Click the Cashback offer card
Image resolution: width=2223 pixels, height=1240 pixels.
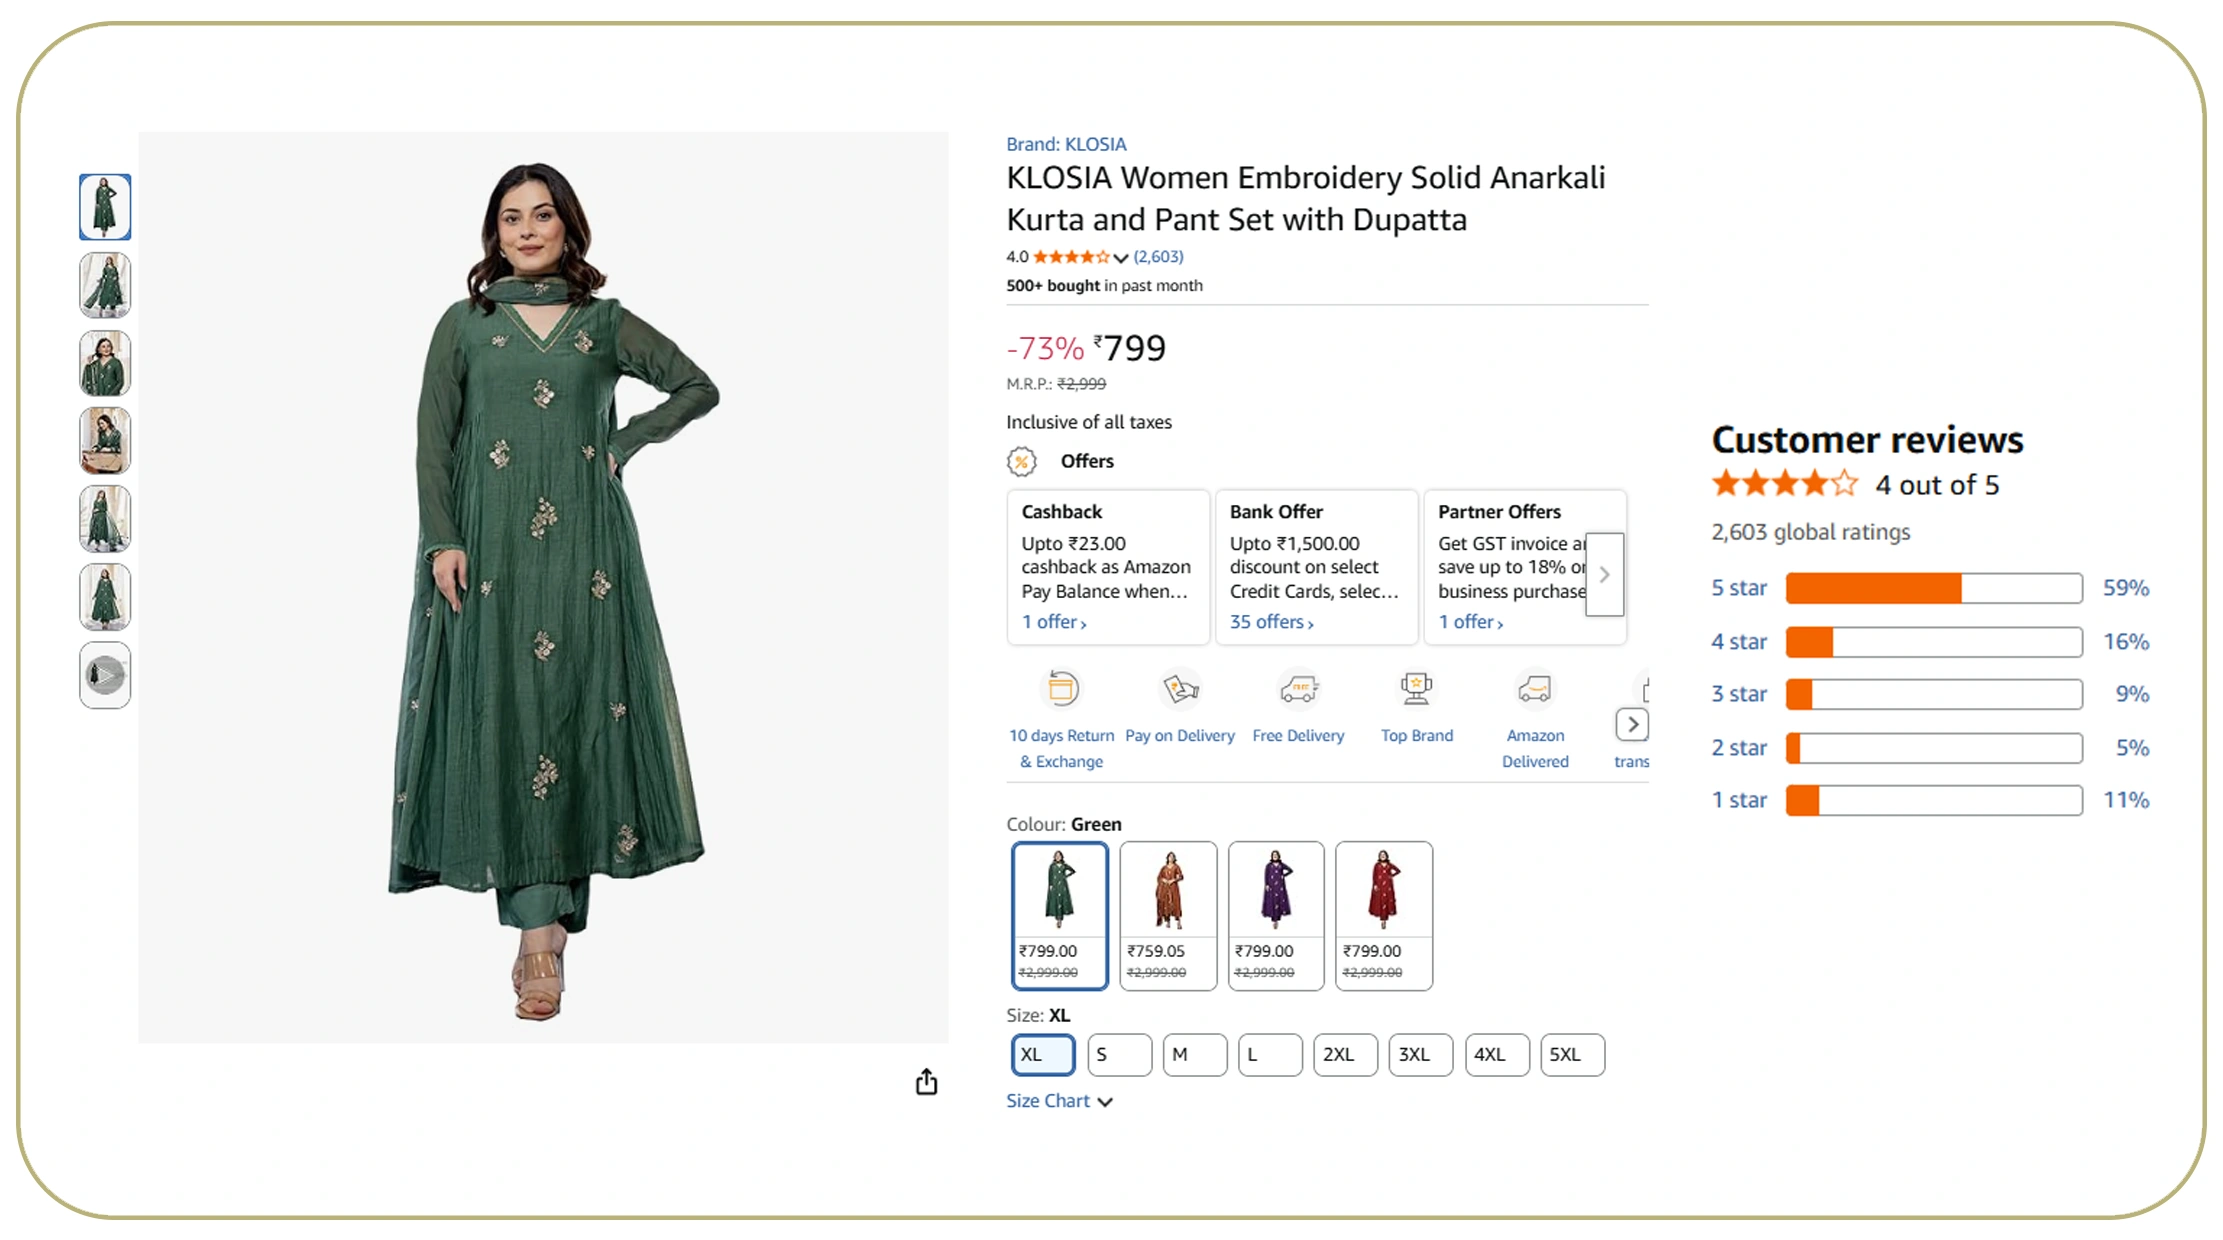[x=1107, y=567]
